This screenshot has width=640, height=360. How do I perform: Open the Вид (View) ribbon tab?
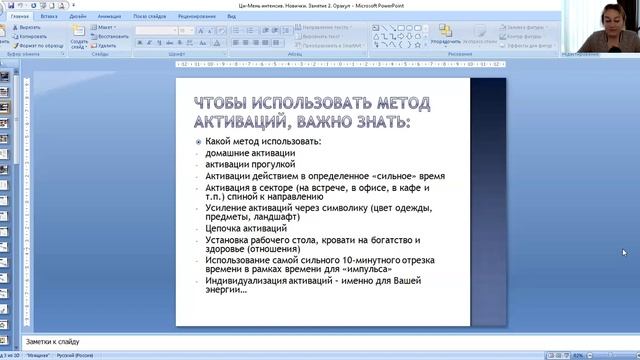[231, 16]
